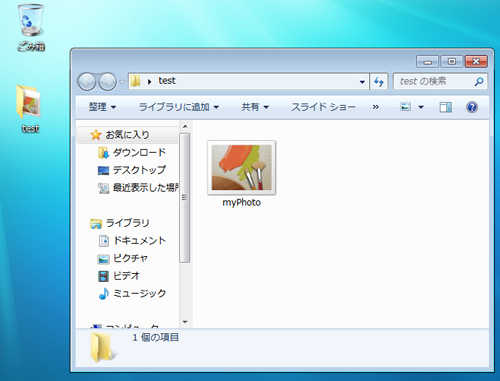Open 最近表示した場所 in navigation pane
500x381 pixels.
coord(146,188)
